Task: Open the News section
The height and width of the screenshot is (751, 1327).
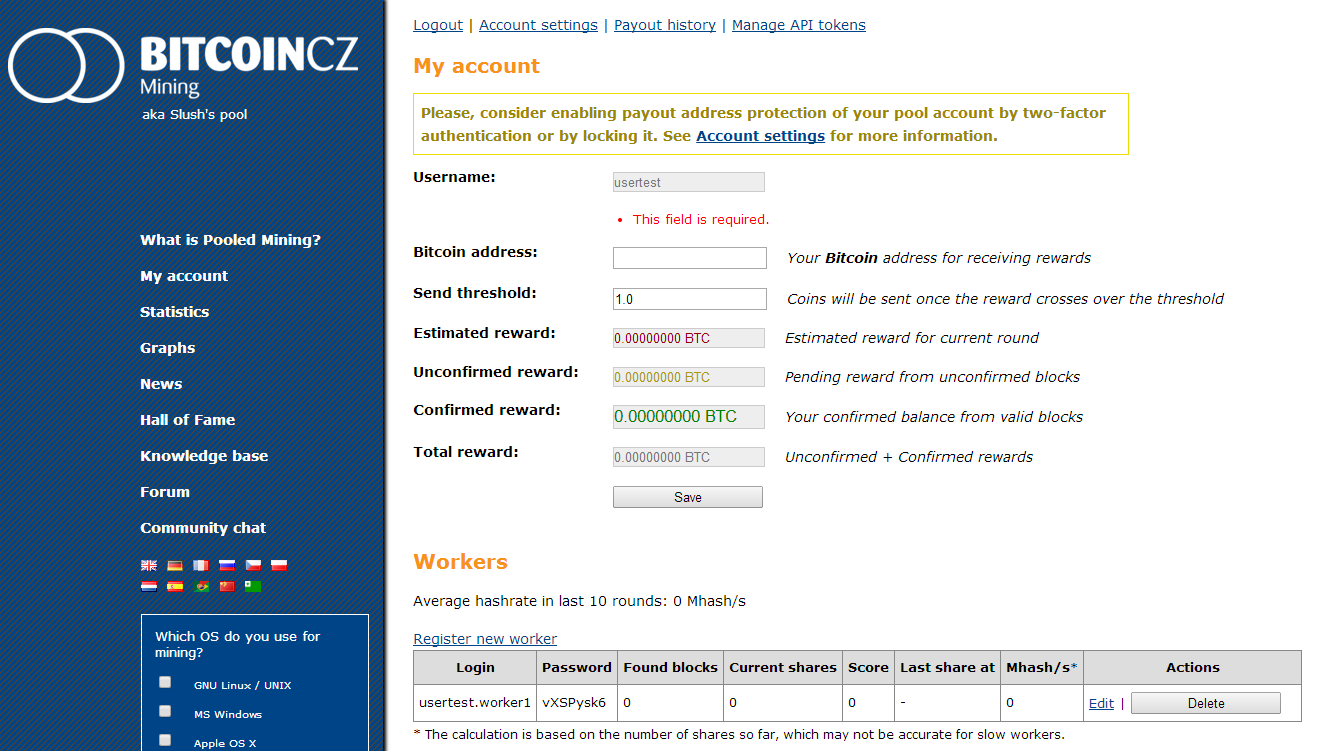Action: click(161, 384)
